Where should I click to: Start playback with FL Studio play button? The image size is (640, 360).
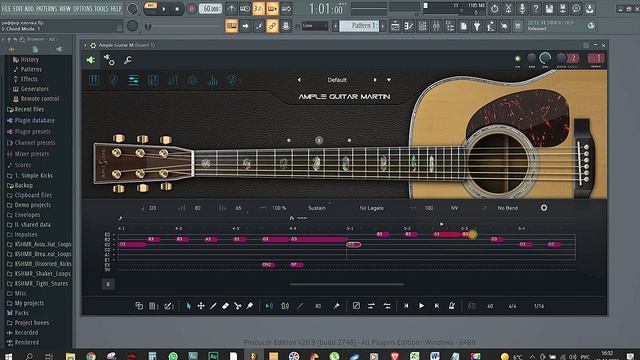point(164,9)
